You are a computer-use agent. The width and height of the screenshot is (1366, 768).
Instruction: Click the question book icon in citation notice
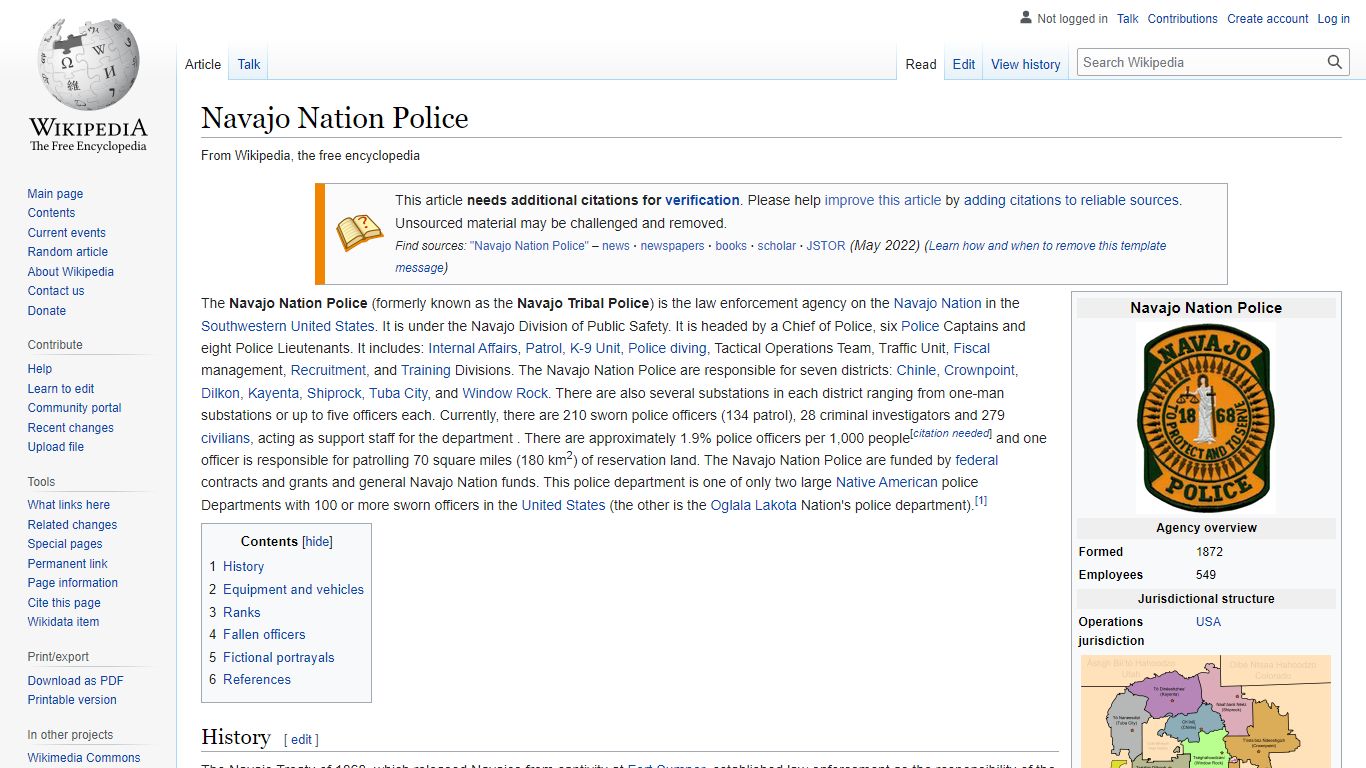[x=359, y=233]
